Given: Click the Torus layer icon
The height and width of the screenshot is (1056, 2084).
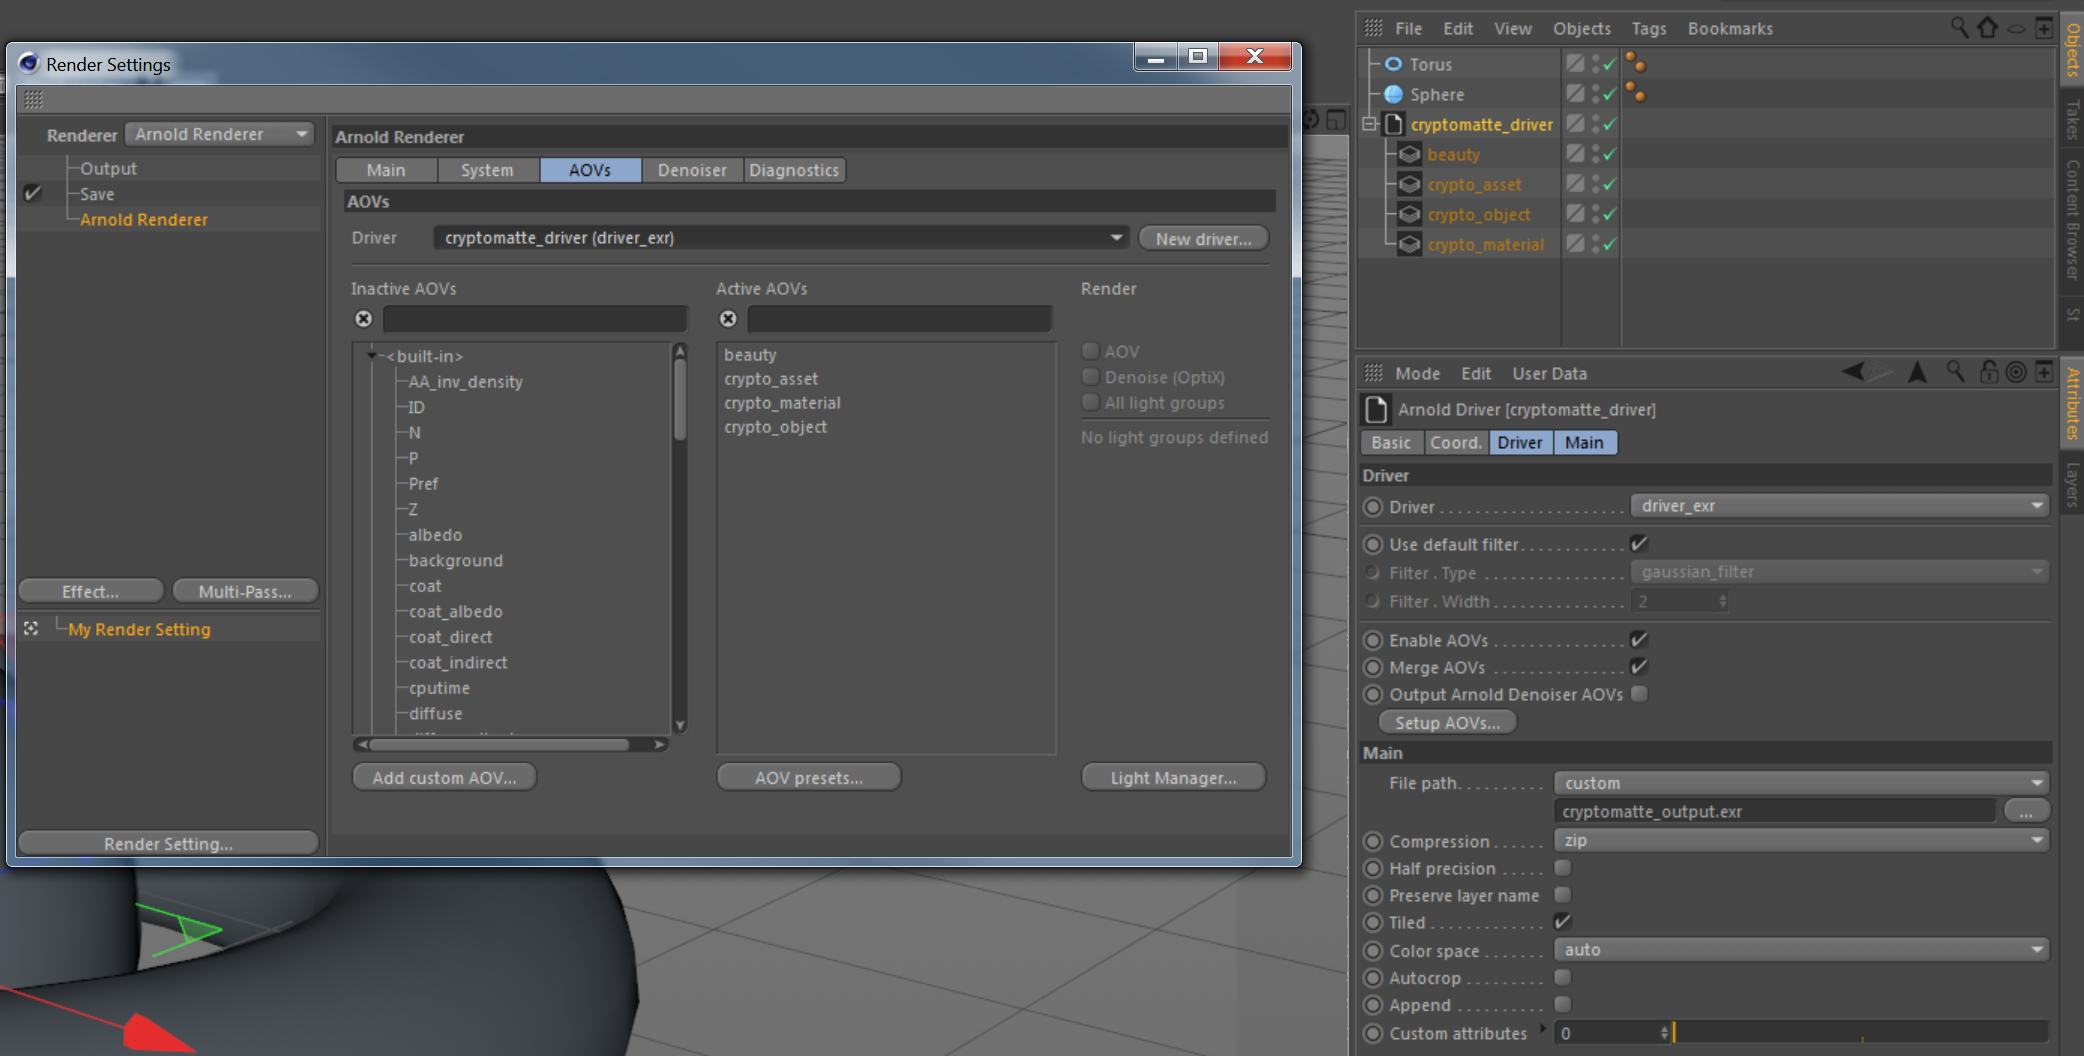Looking at the screenshot, I should [x=1575, y=64].
